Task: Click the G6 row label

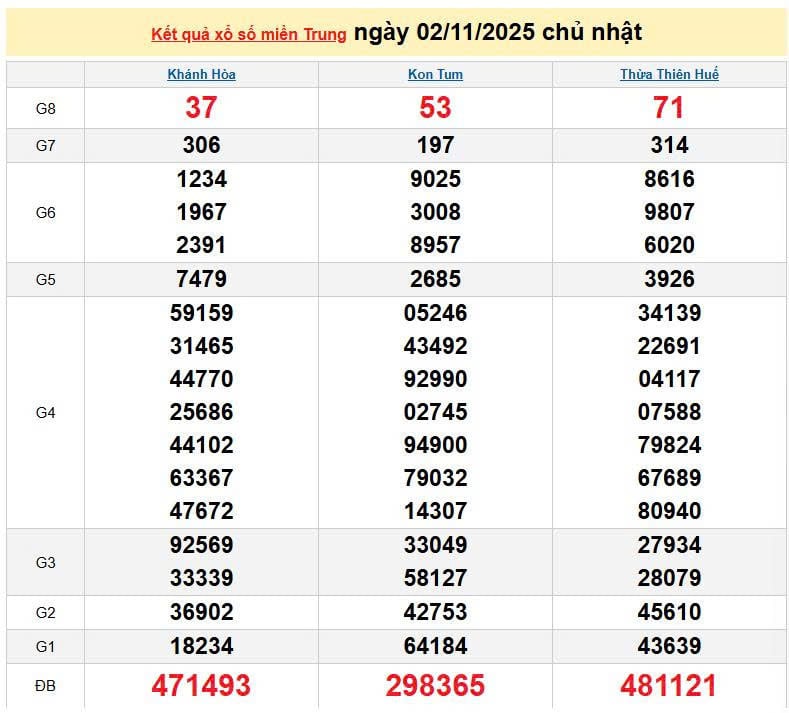Action: [45, 212]
